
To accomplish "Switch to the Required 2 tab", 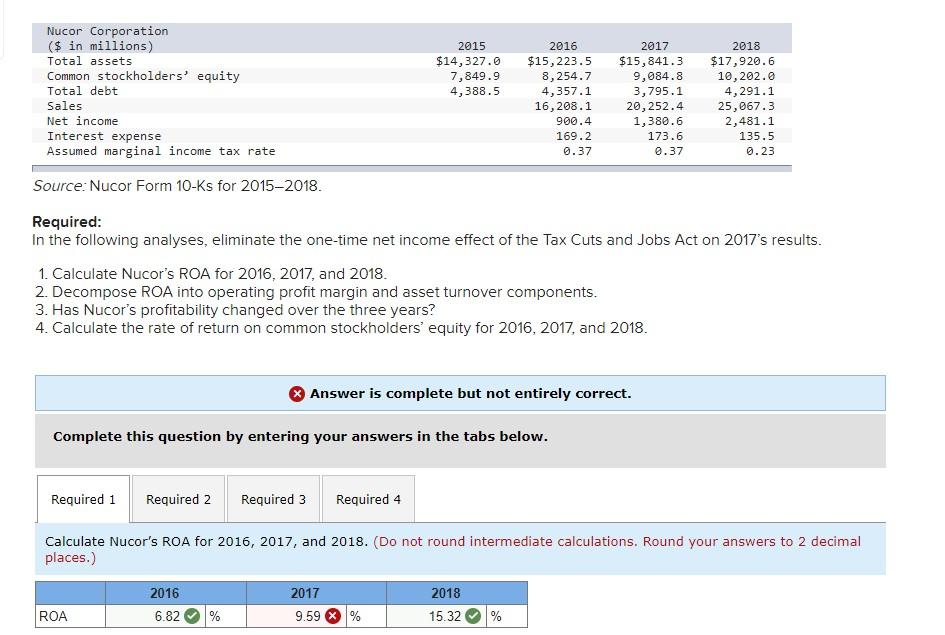I will coord(178,499).
